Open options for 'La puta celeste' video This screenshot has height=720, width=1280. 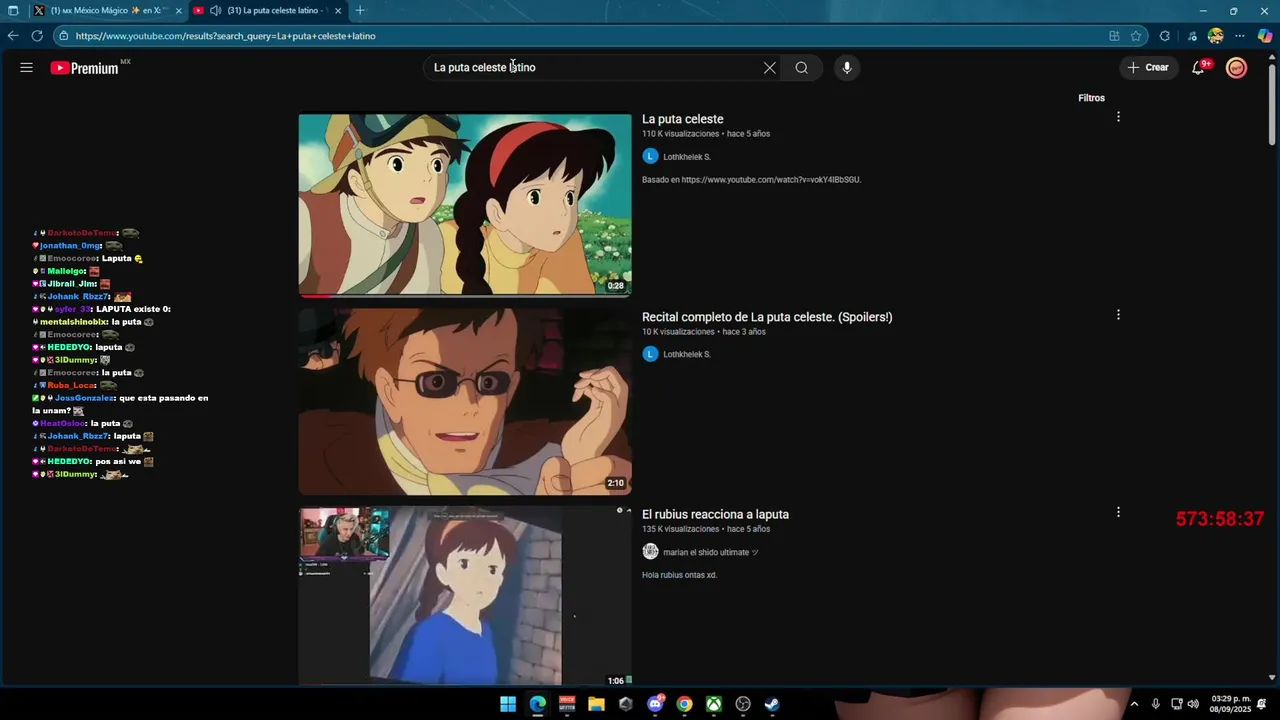point(1118,117)
